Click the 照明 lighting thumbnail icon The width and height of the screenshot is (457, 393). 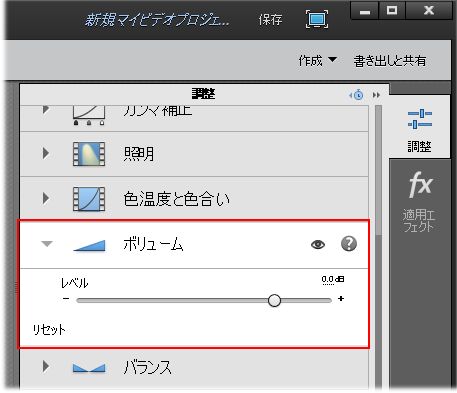[89, 154]
